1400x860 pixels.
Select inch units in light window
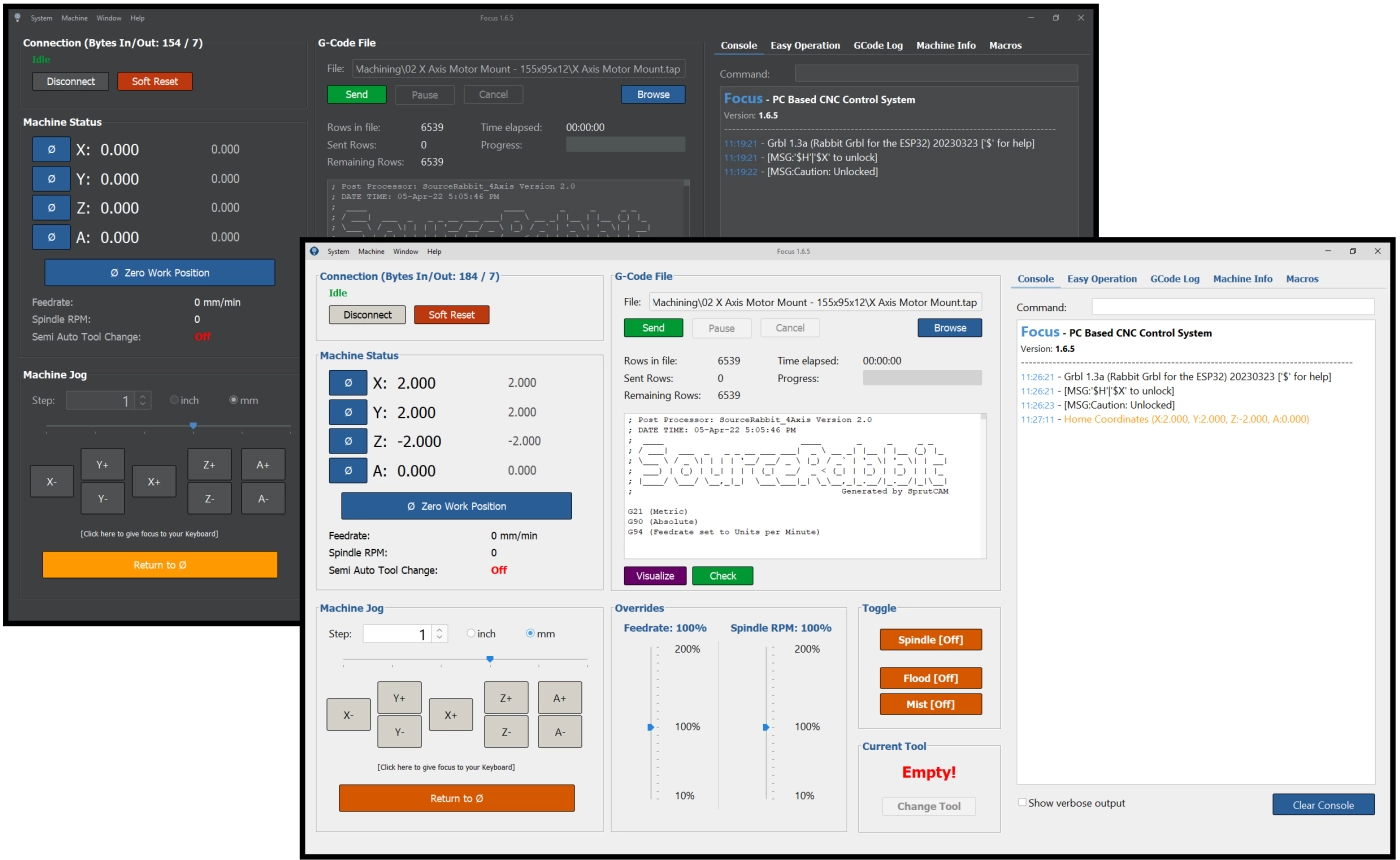coord(472,634)
